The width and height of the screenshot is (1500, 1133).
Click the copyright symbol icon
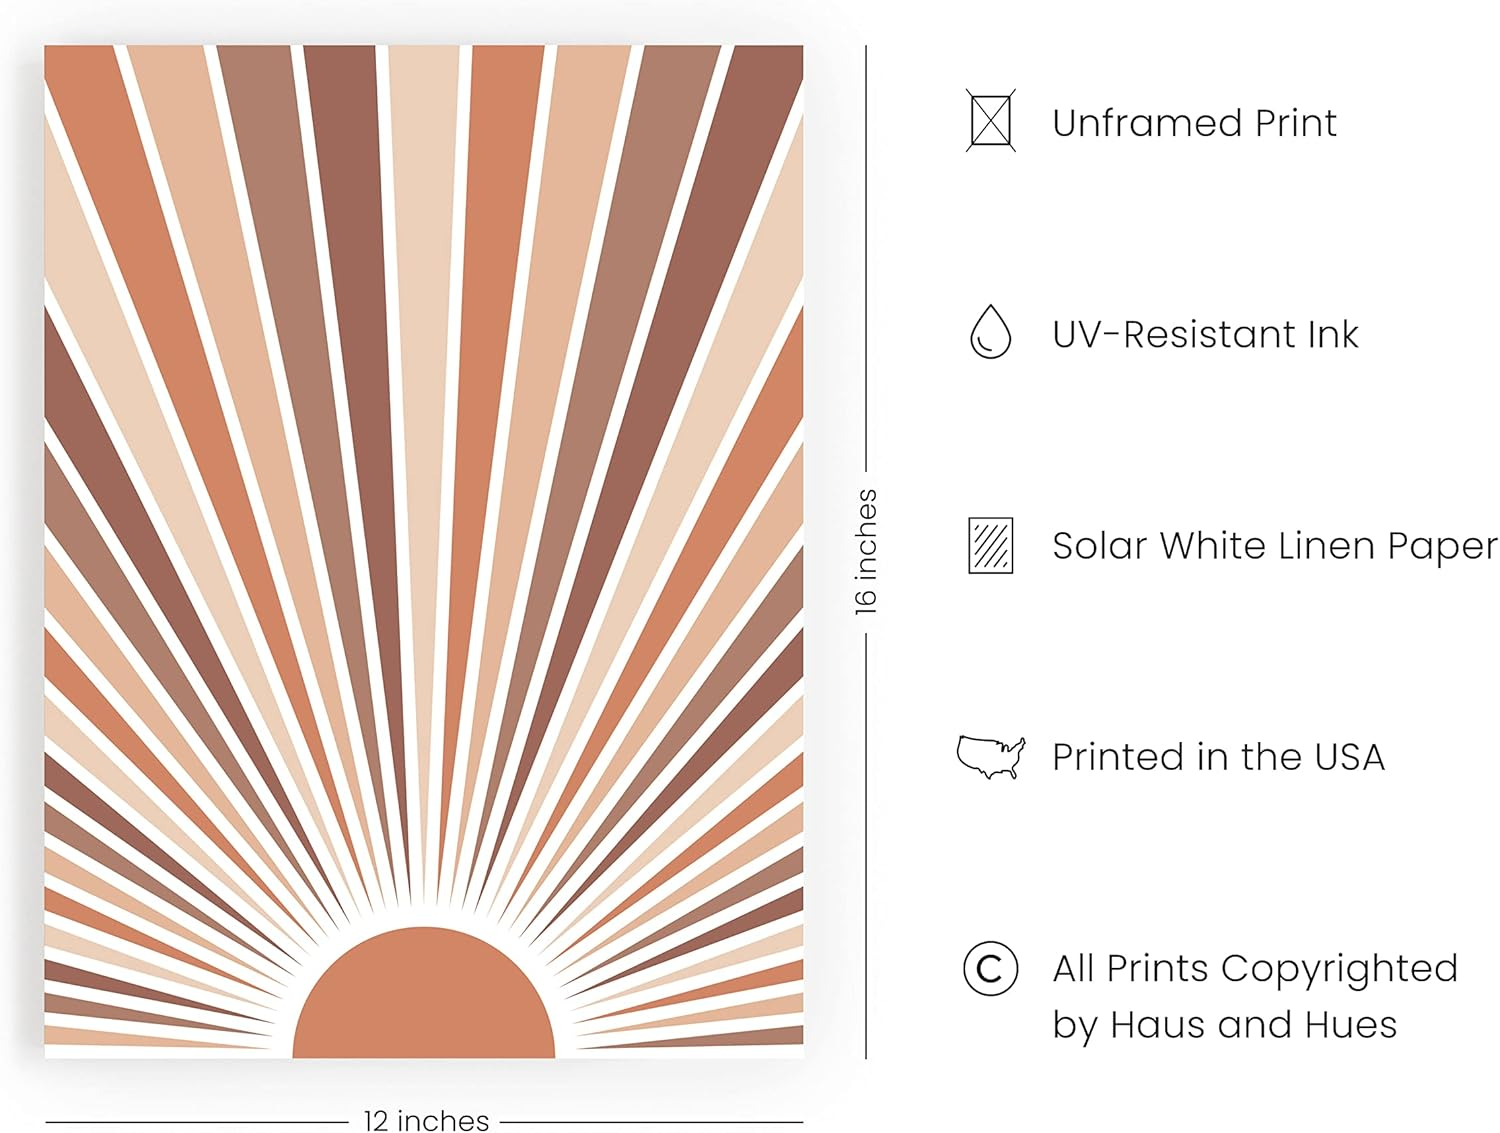(990, 968)
